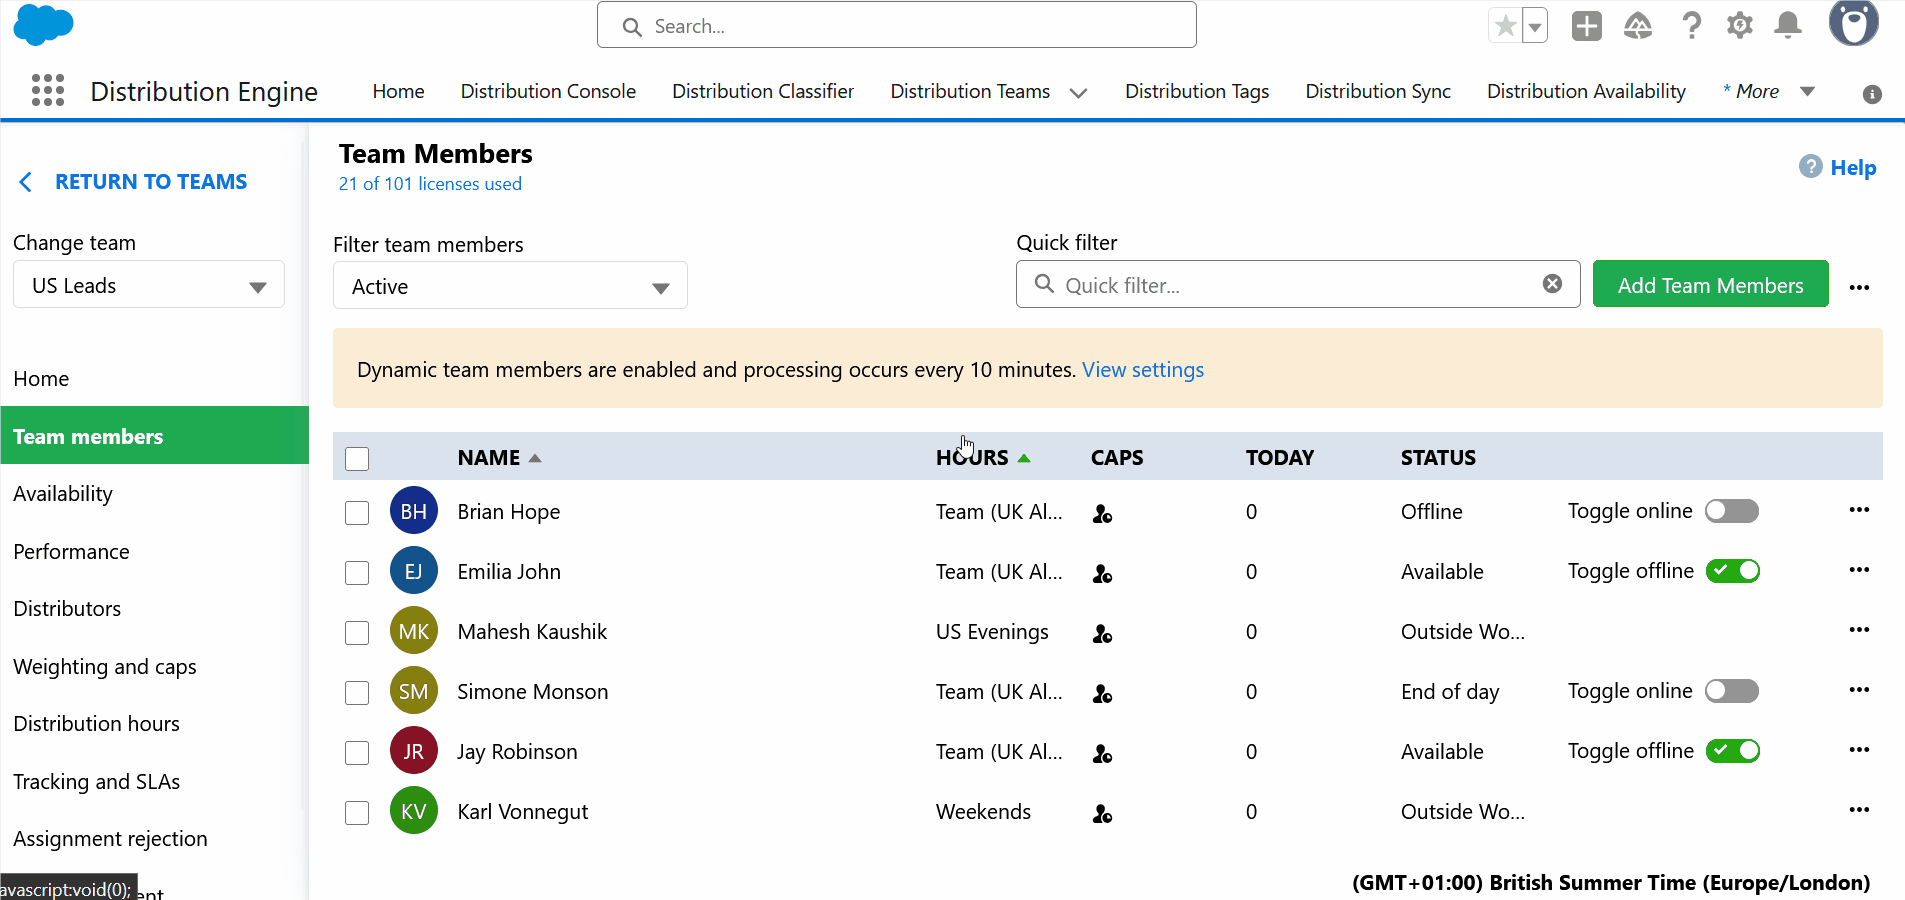The image size is (1905, 900).
Task: Select Simone Monson's row checkbox
Action: 357,693
